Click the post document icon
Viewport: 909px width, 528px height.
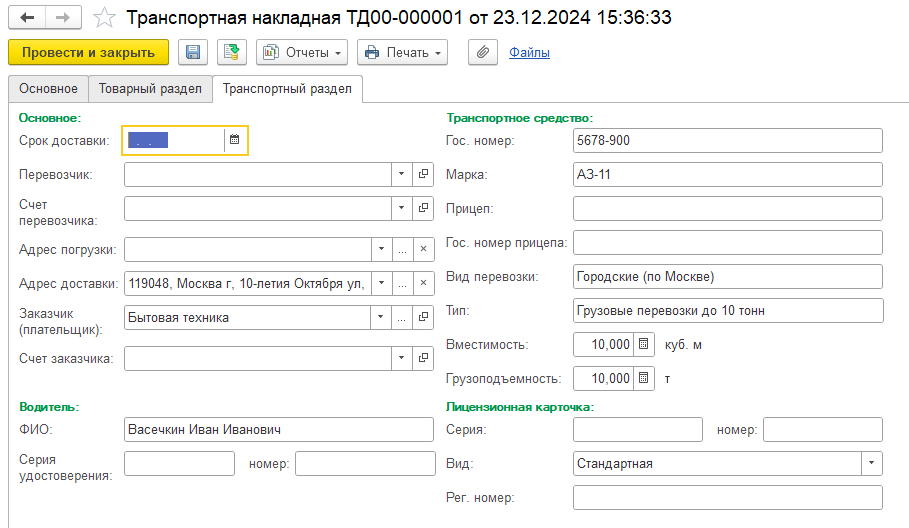pyautogui.click(x=231, y=52)
